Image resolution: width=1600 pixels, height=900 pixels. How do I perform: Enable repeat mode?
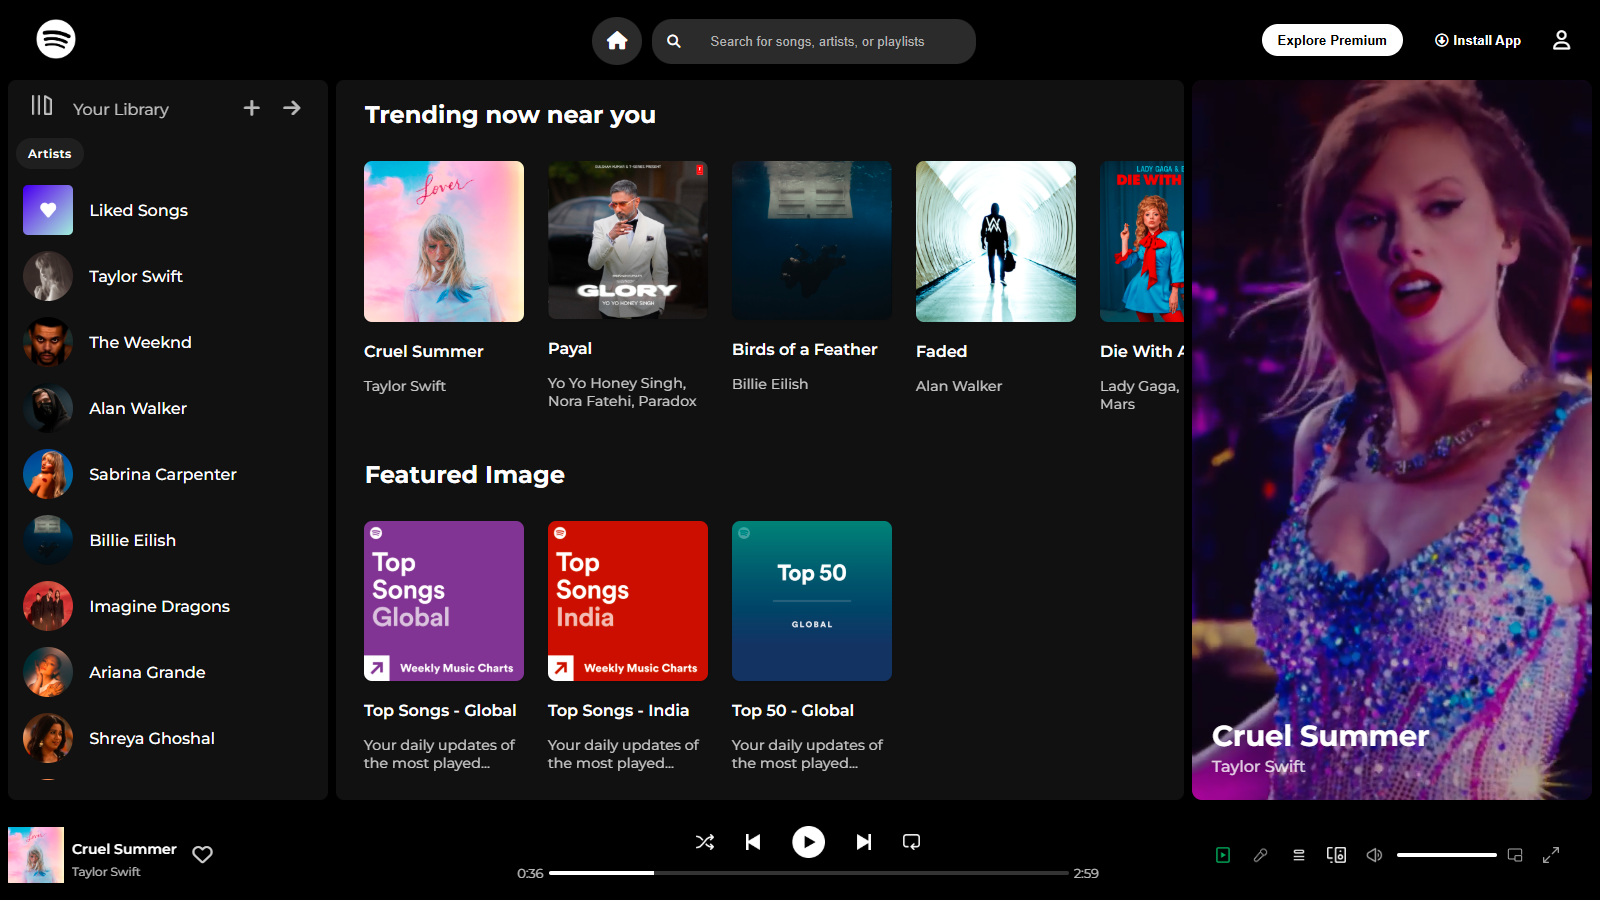911,842
